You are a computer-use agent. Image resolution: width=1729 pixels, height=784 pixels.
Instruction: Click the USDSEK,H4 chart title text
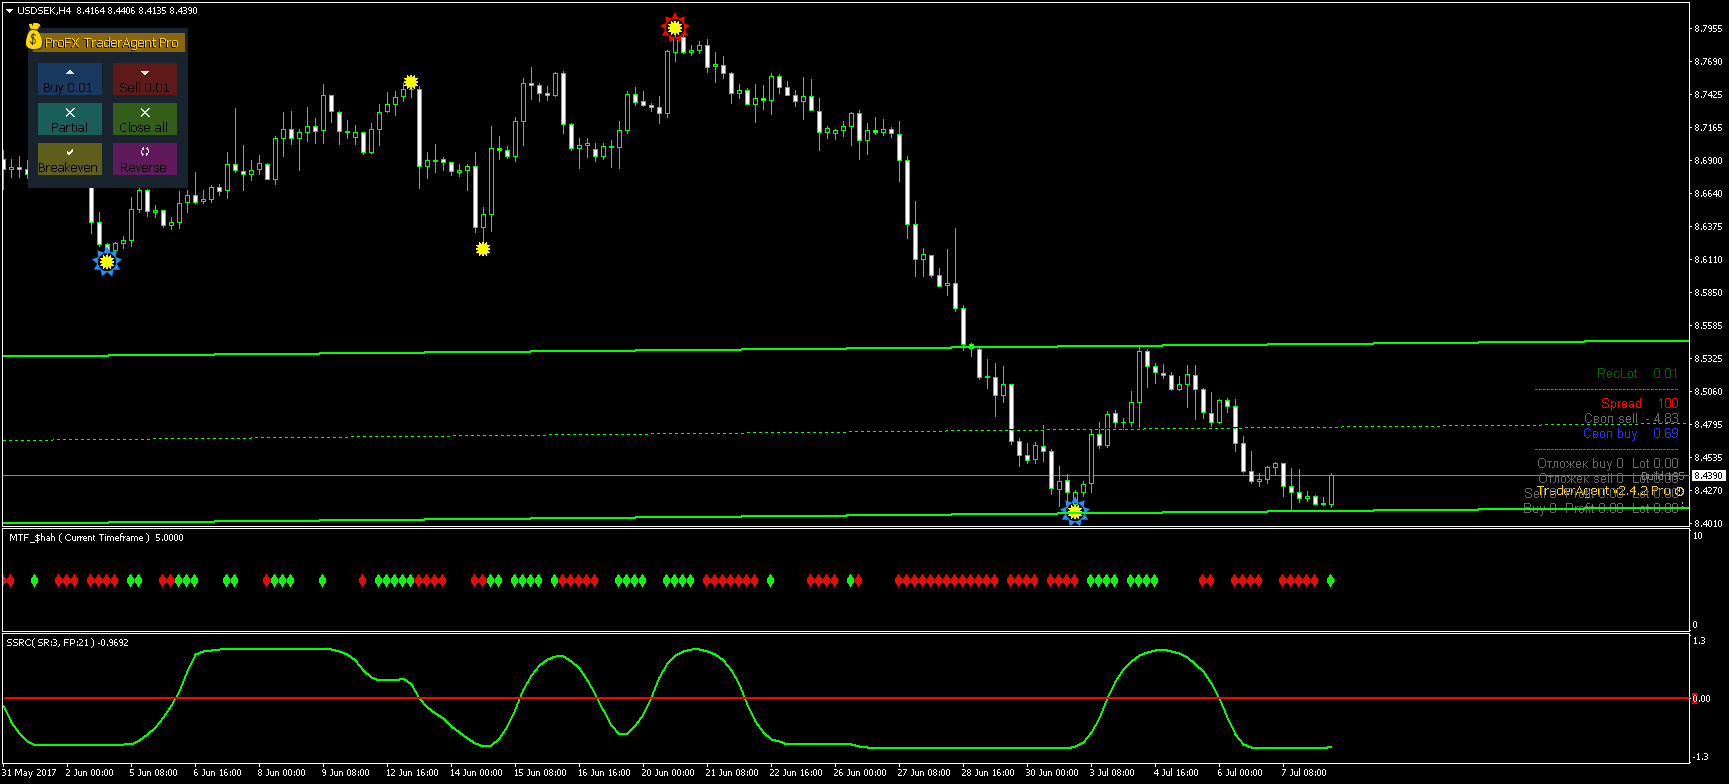pyautogui.click(x=44, y=11)
